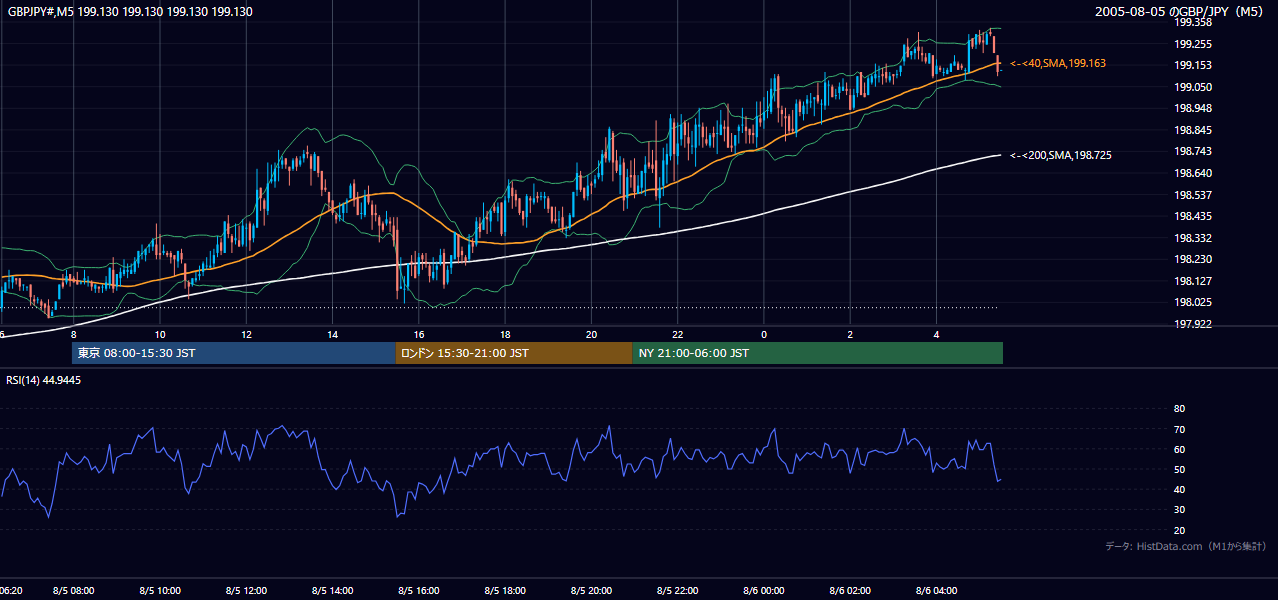
Task: Click the 8/5 16:00 bottom time label
Action: (x=419, y=590)
